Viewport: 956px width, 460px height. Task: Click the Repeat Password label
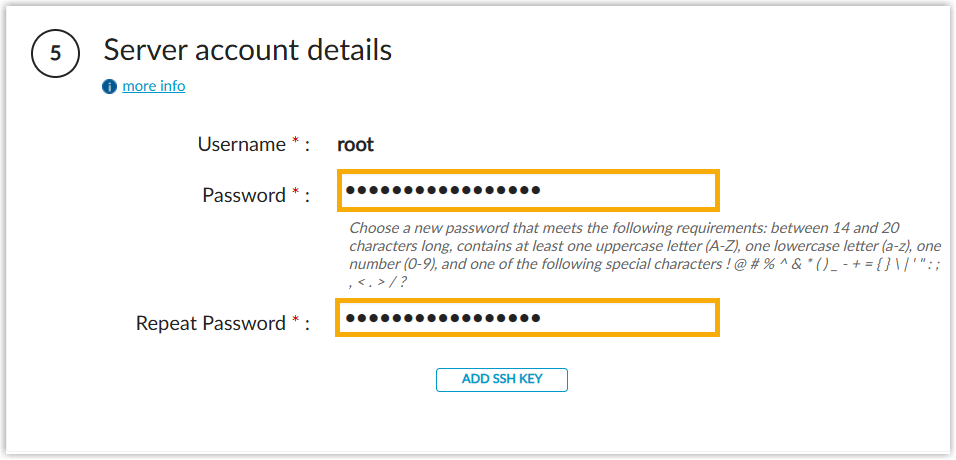211,323
